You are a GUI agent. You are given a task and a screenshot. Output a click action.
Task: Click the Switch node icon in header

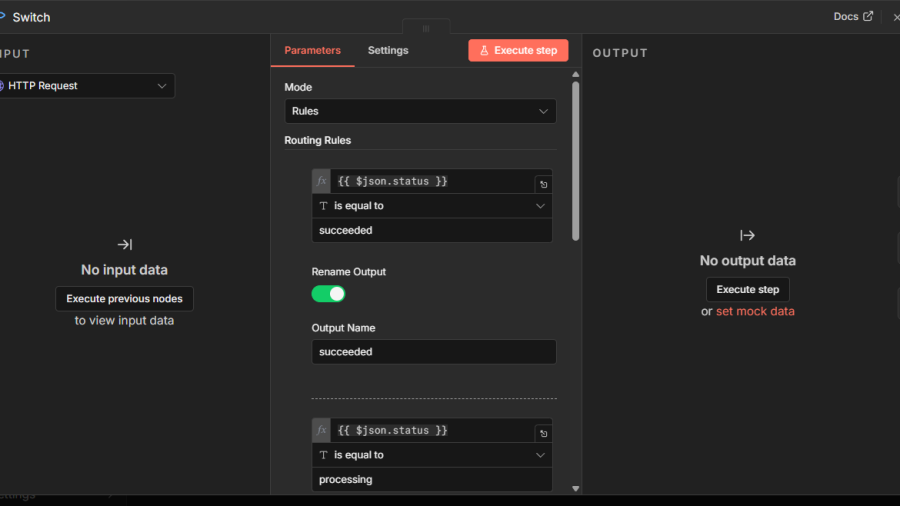coord(3,17)
